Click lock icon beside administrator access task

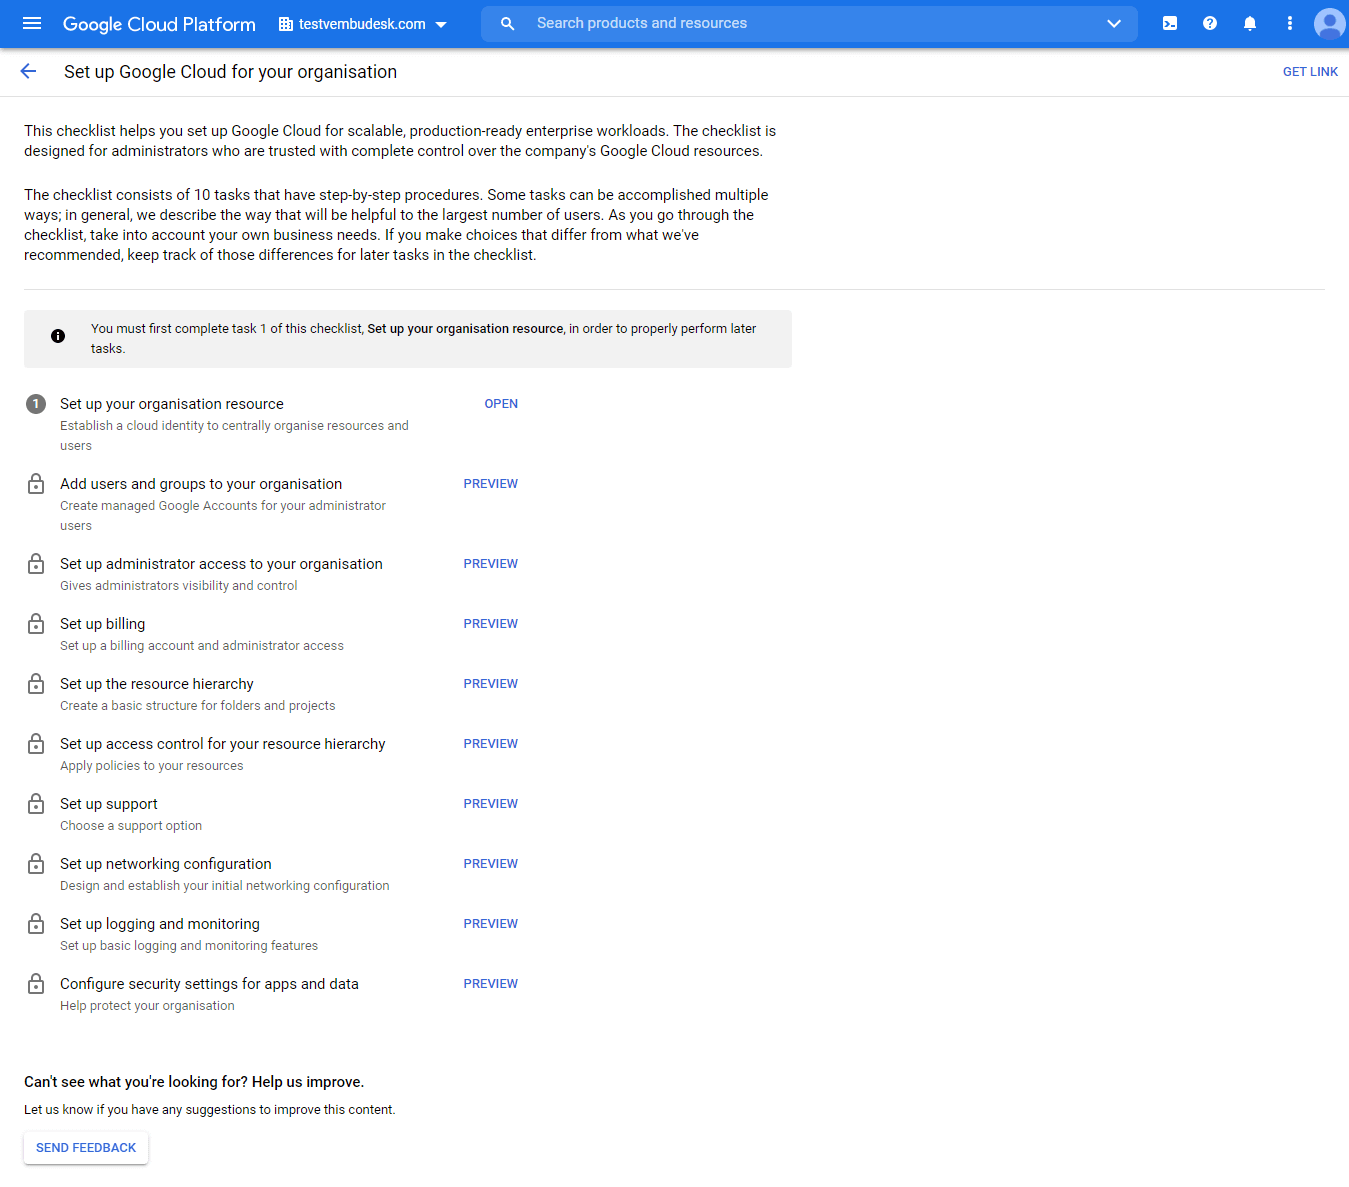(36, 564)
